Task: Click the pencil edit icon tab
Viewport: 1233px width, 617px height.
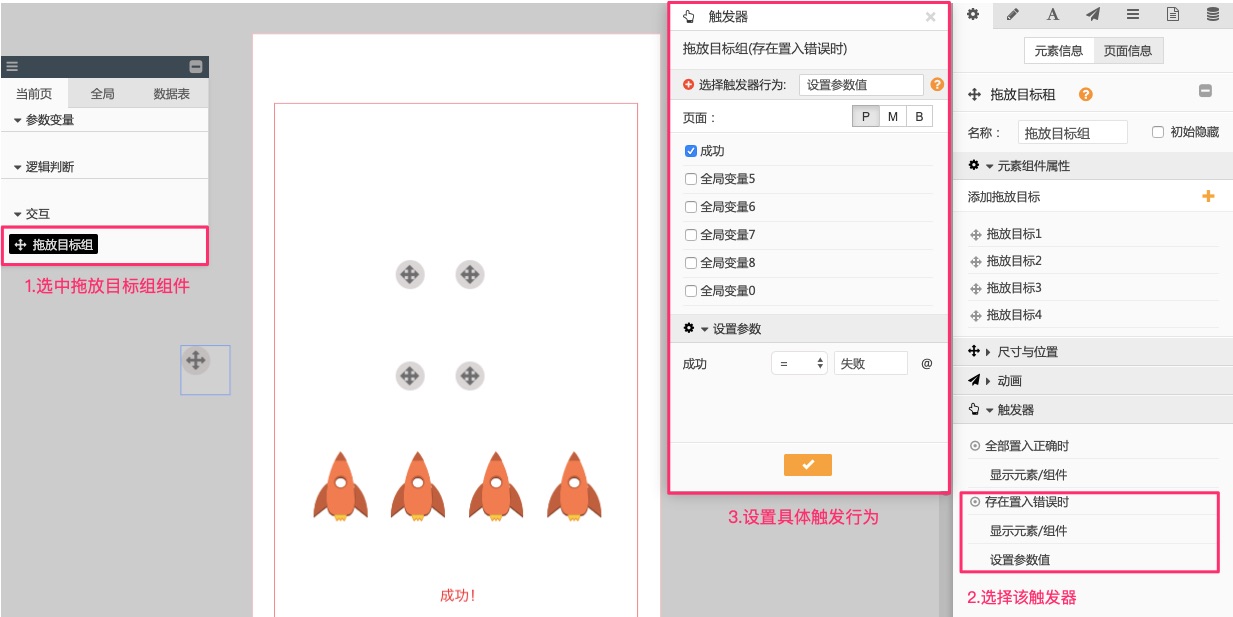Action: coord(1013,14)
